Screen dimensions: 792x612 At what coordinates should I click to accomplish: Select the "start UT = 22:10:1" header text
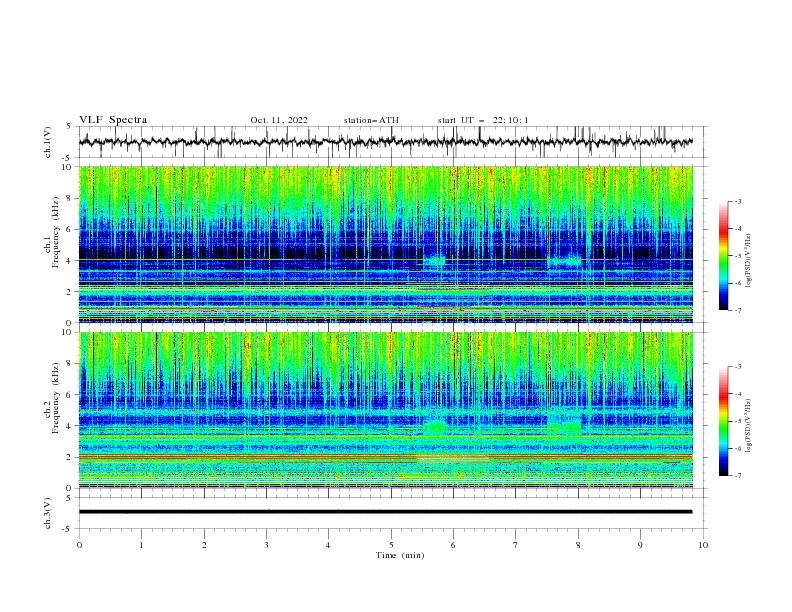pyautogui.click(x=483, y=120)
